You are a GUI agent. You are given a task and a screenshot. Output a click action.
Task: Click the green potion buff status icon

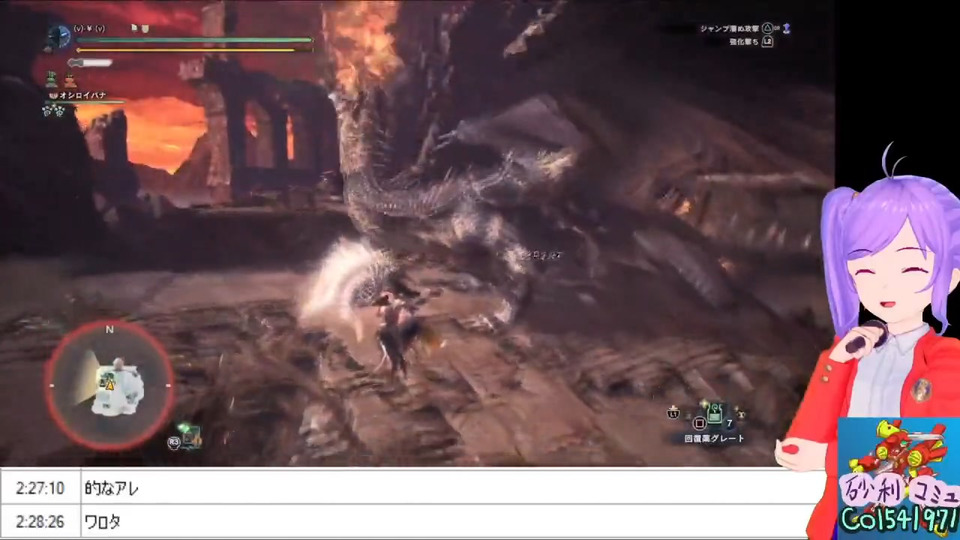[52, 79]
